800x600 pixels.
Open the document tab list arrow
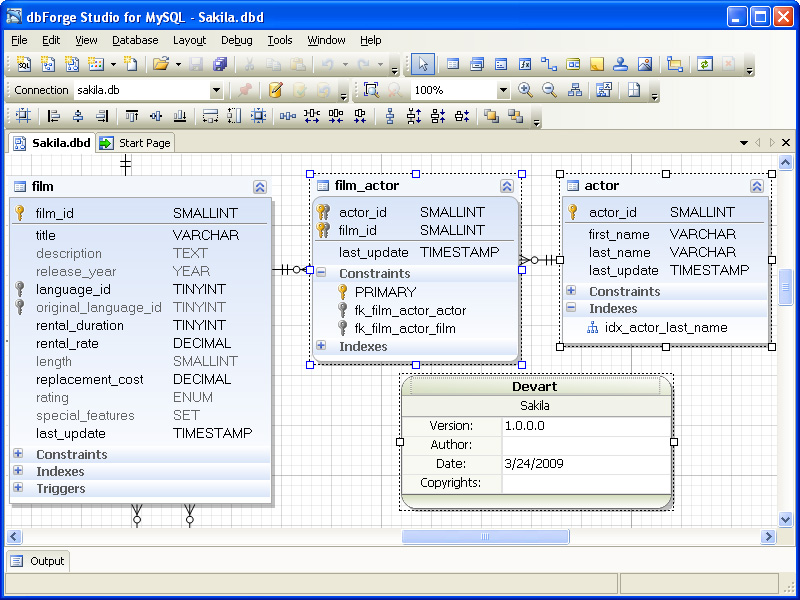click(744, 143)
